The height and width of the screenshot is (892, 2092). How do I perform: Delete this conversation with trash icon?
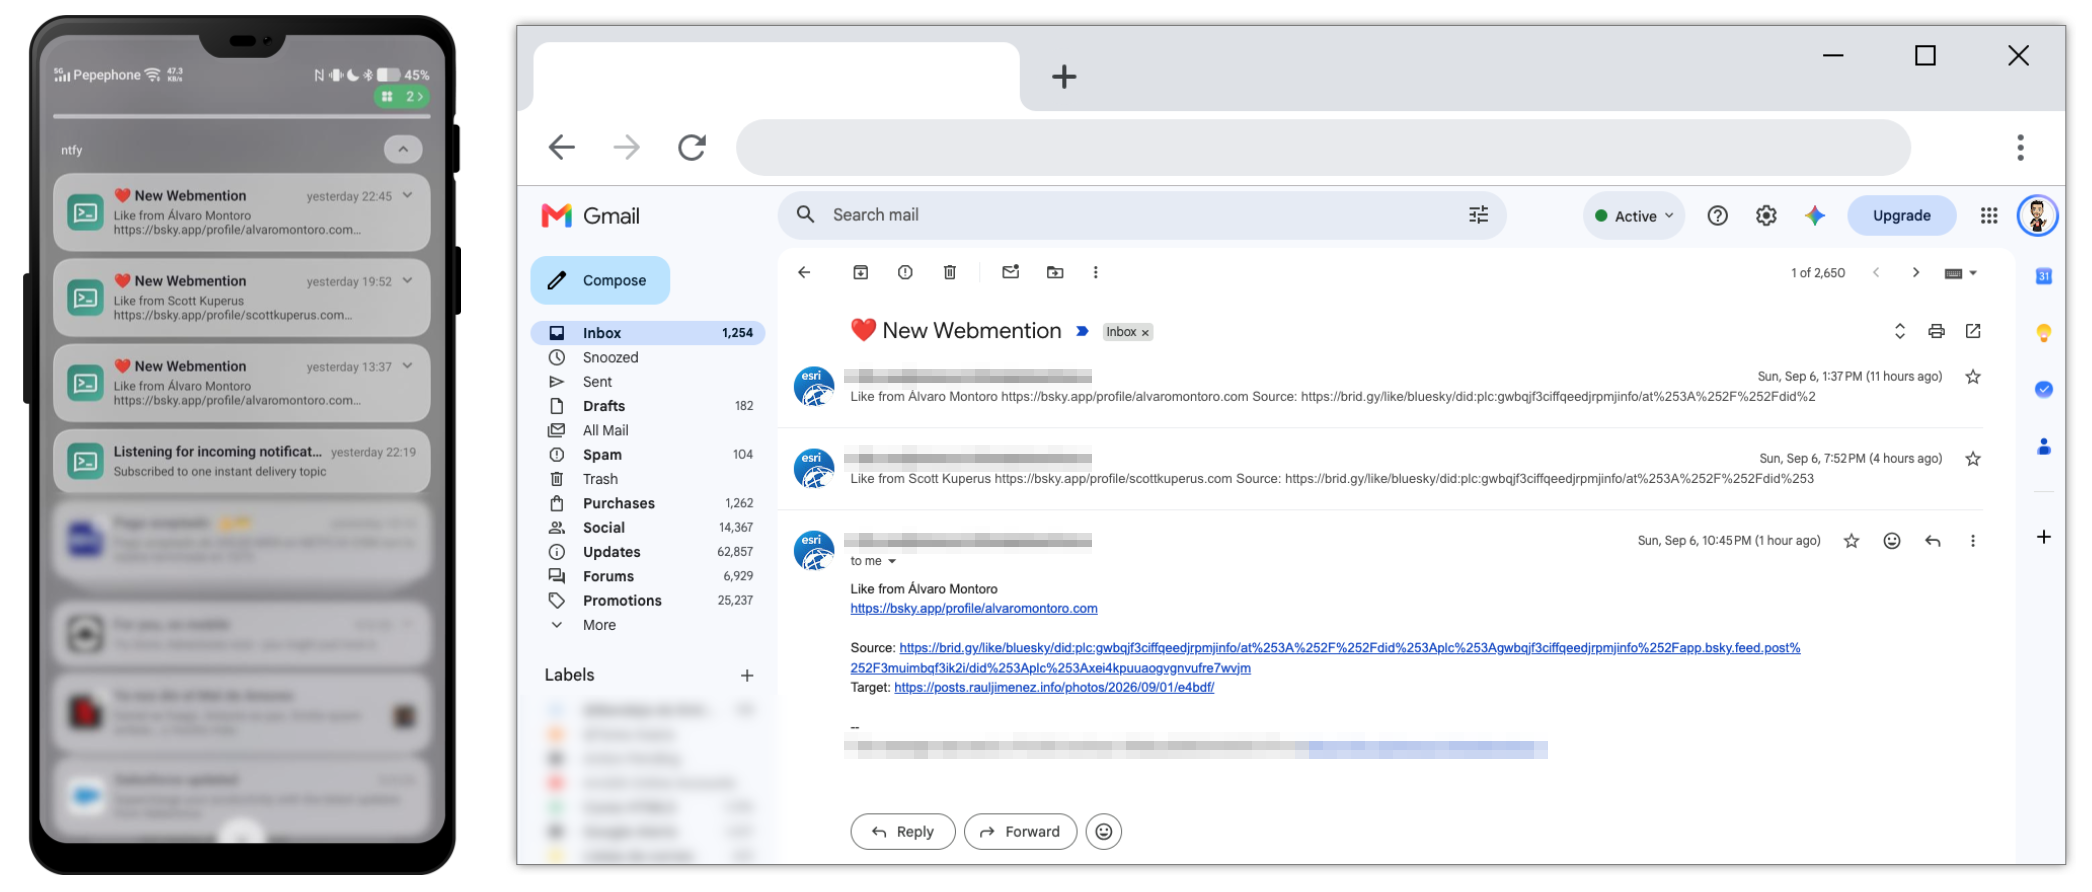pos(950,272)
